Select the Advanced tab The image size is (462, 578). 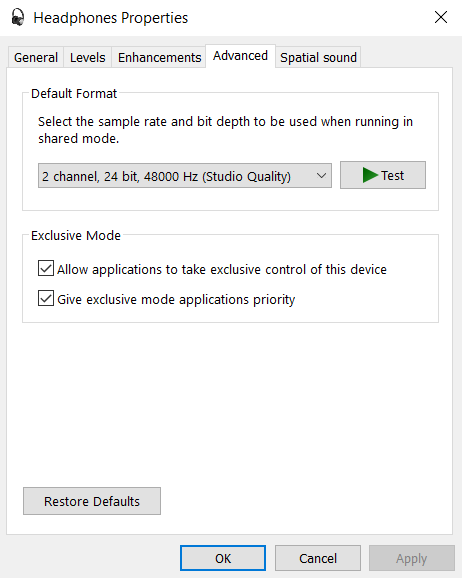[240, 56]
